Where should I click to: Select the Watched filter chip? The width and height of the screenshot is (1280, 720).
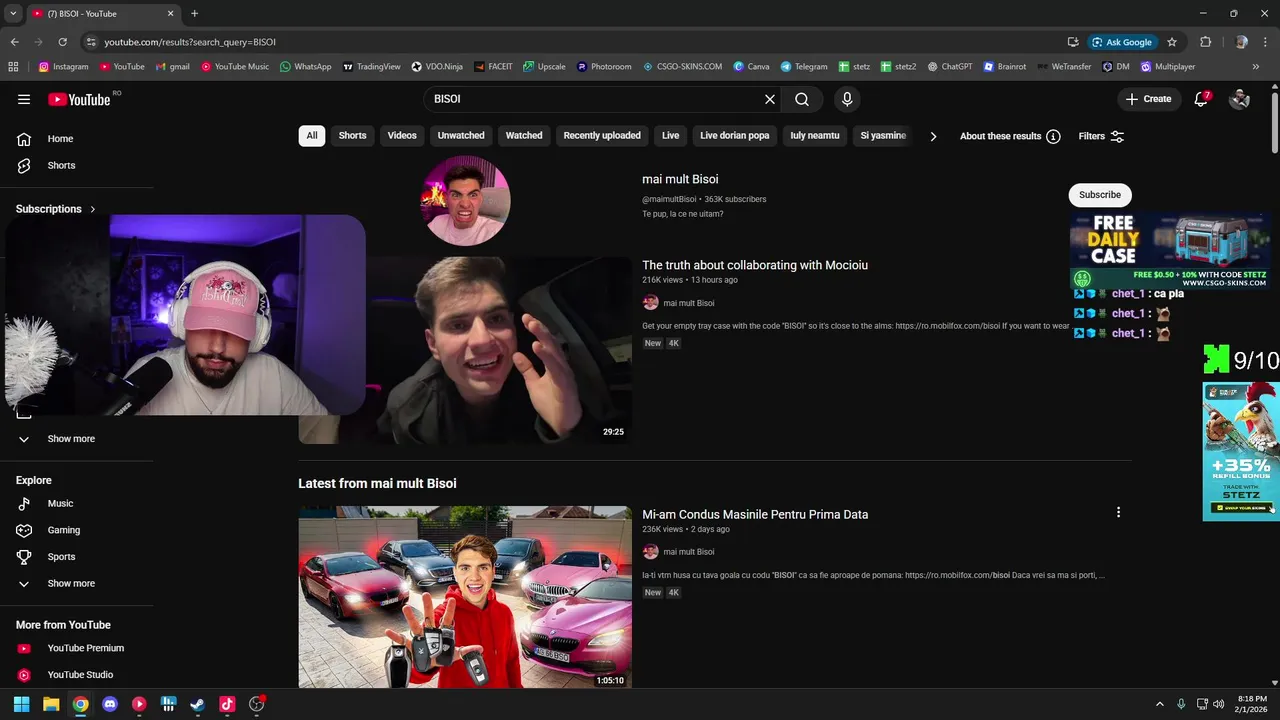pyautogui.click(x=524, y=136)
